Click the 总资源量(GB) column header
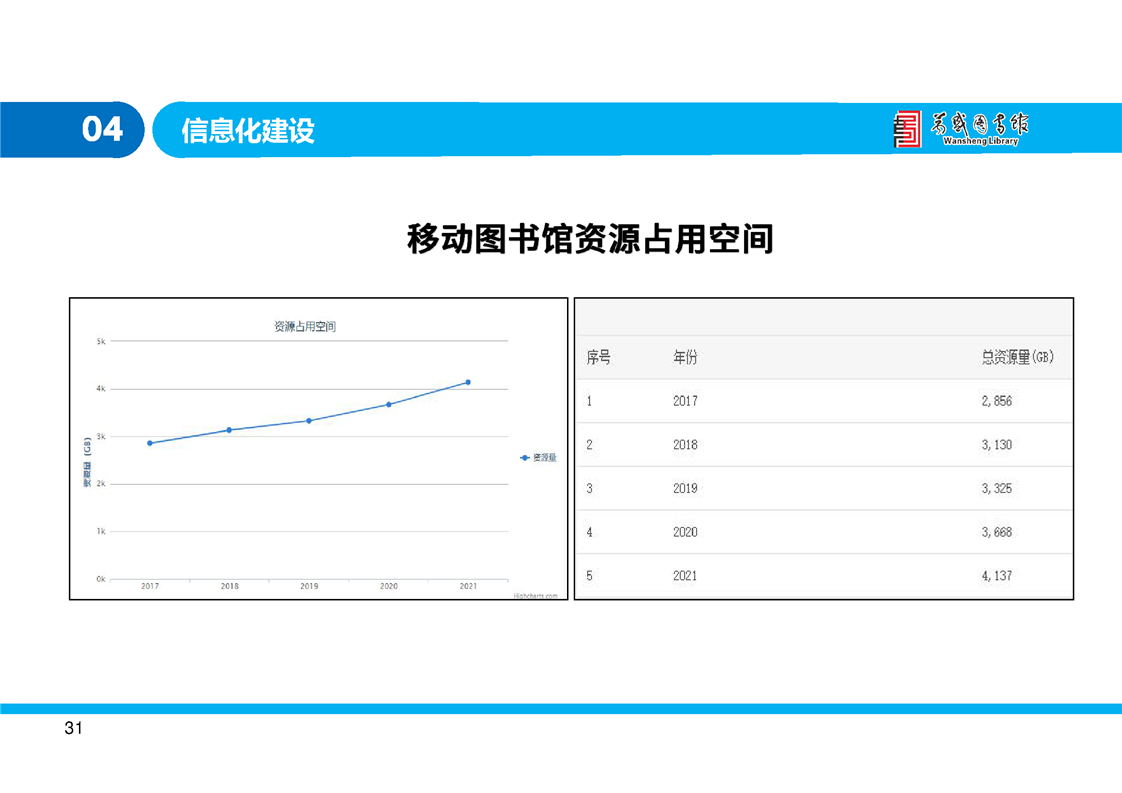The image size is (1122, 793). [x=1017, y=357]
